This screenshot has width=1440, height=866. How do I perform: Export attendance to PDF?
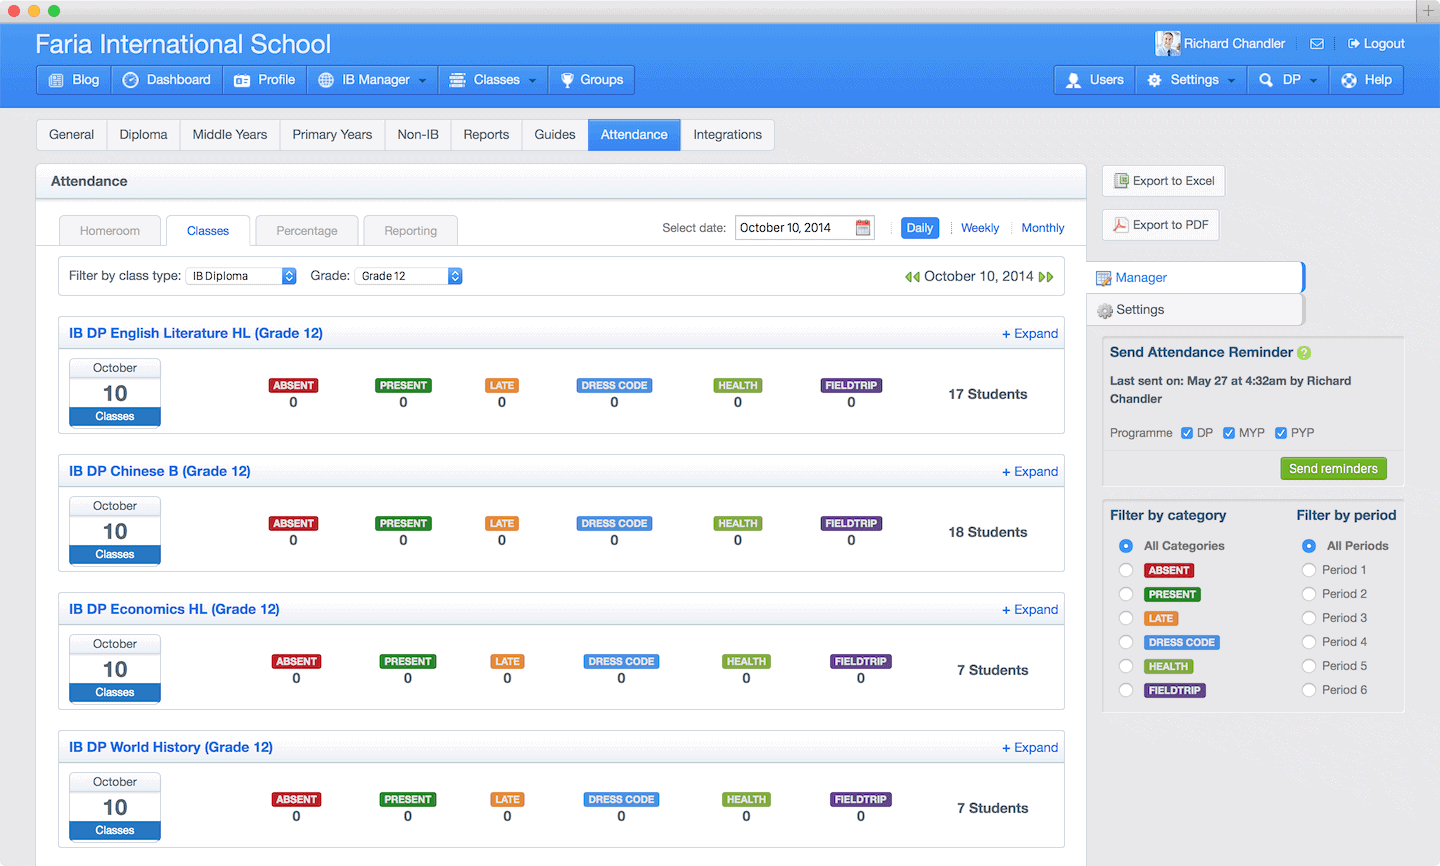coord(1161,225)
